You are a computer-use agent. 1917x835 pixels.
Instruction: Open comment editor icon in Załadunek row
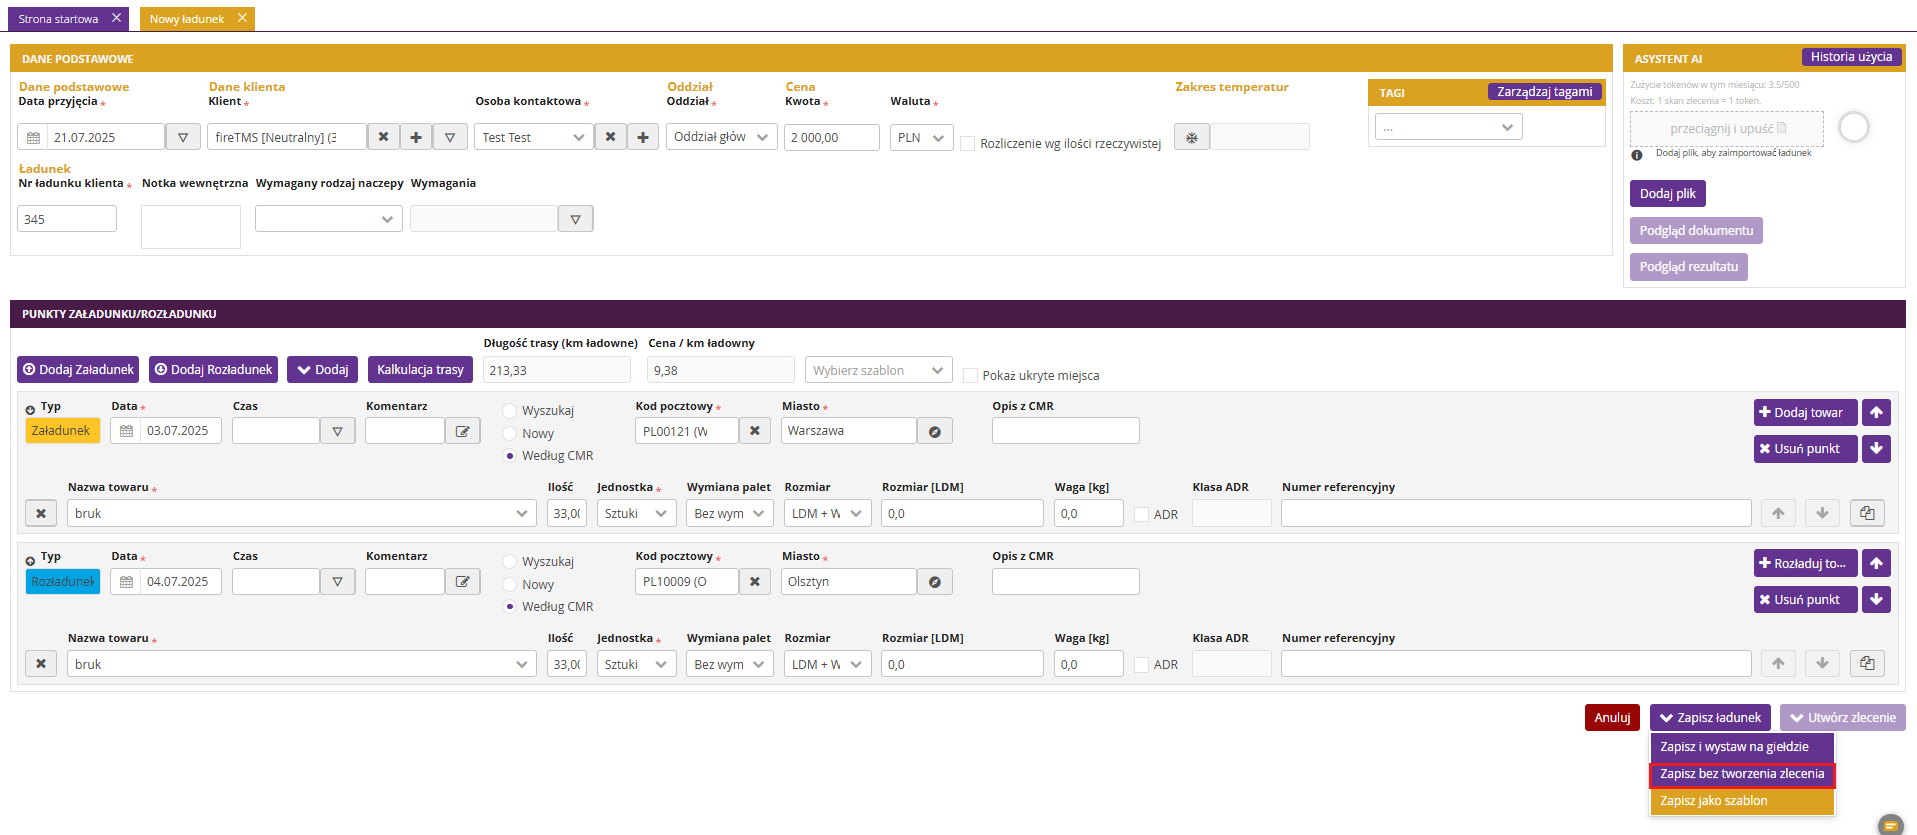[x=463, y=431]
